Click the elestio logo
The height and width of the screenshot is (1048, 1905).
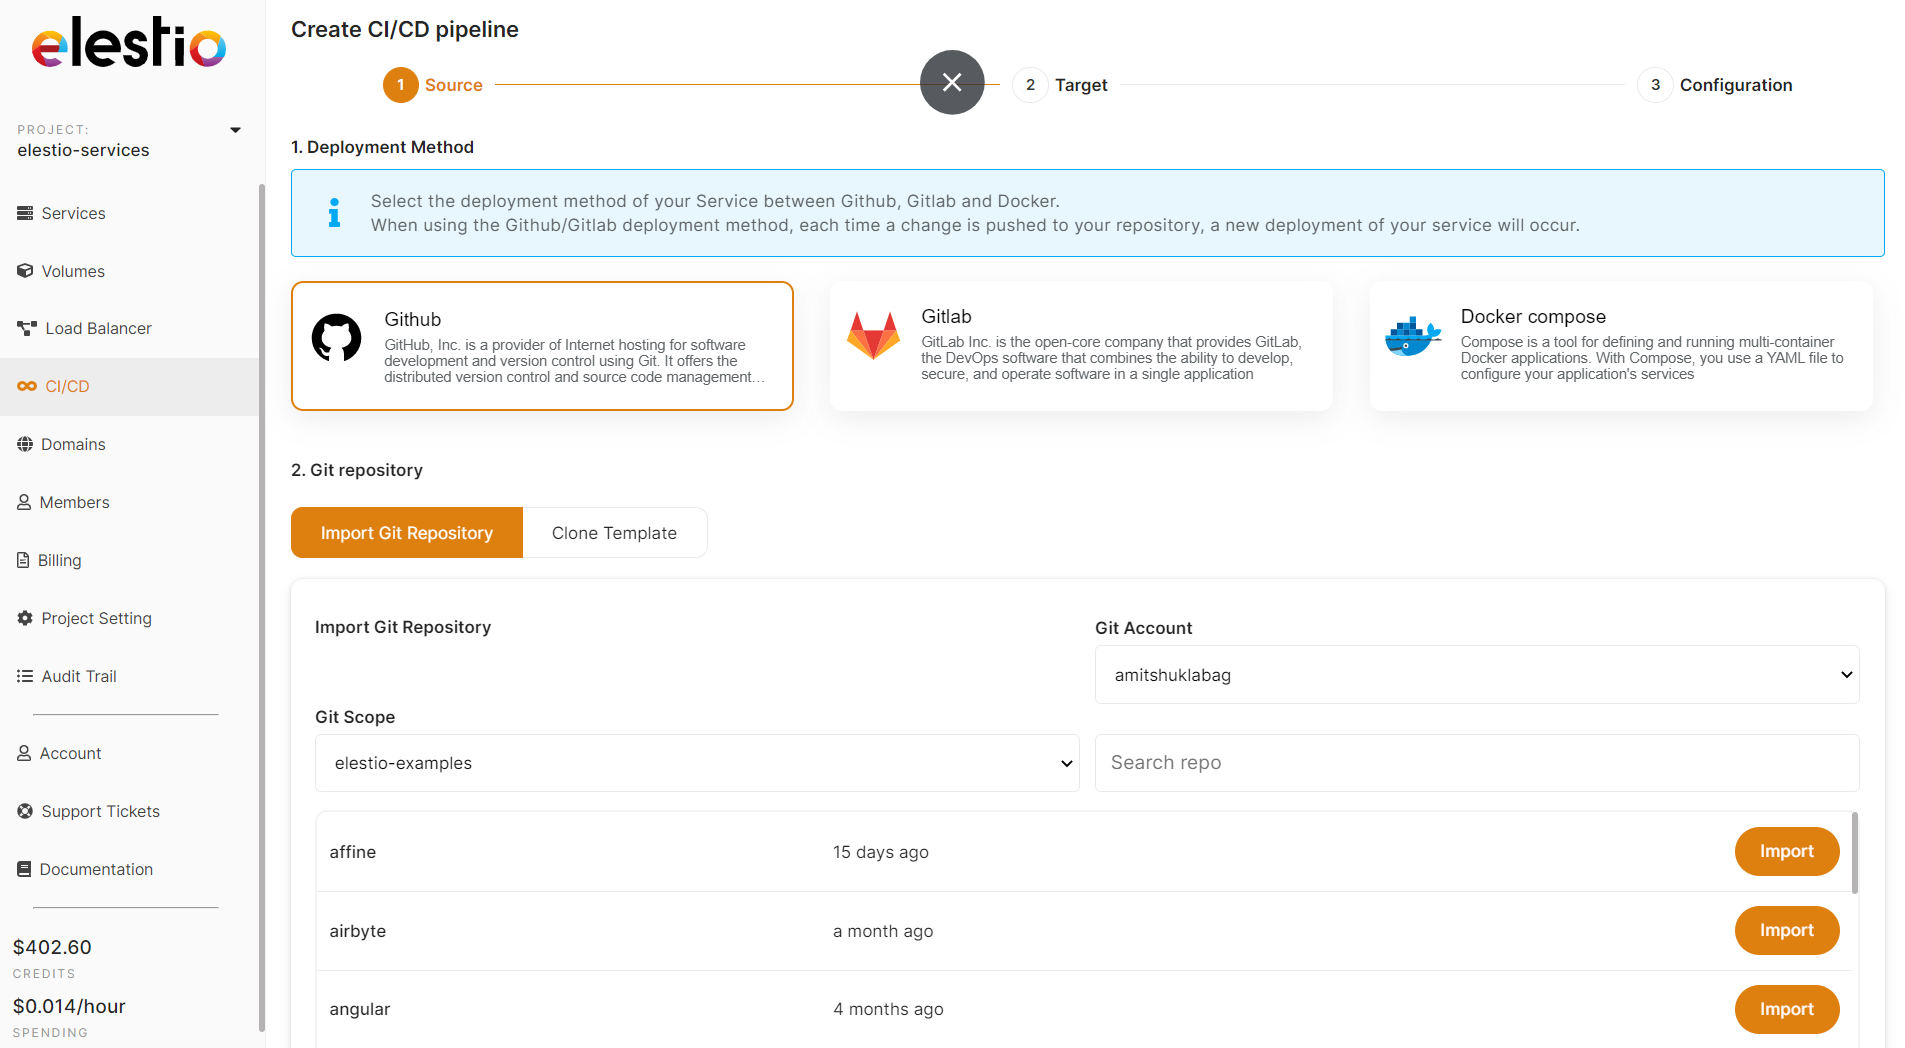[x=129, y=43]
